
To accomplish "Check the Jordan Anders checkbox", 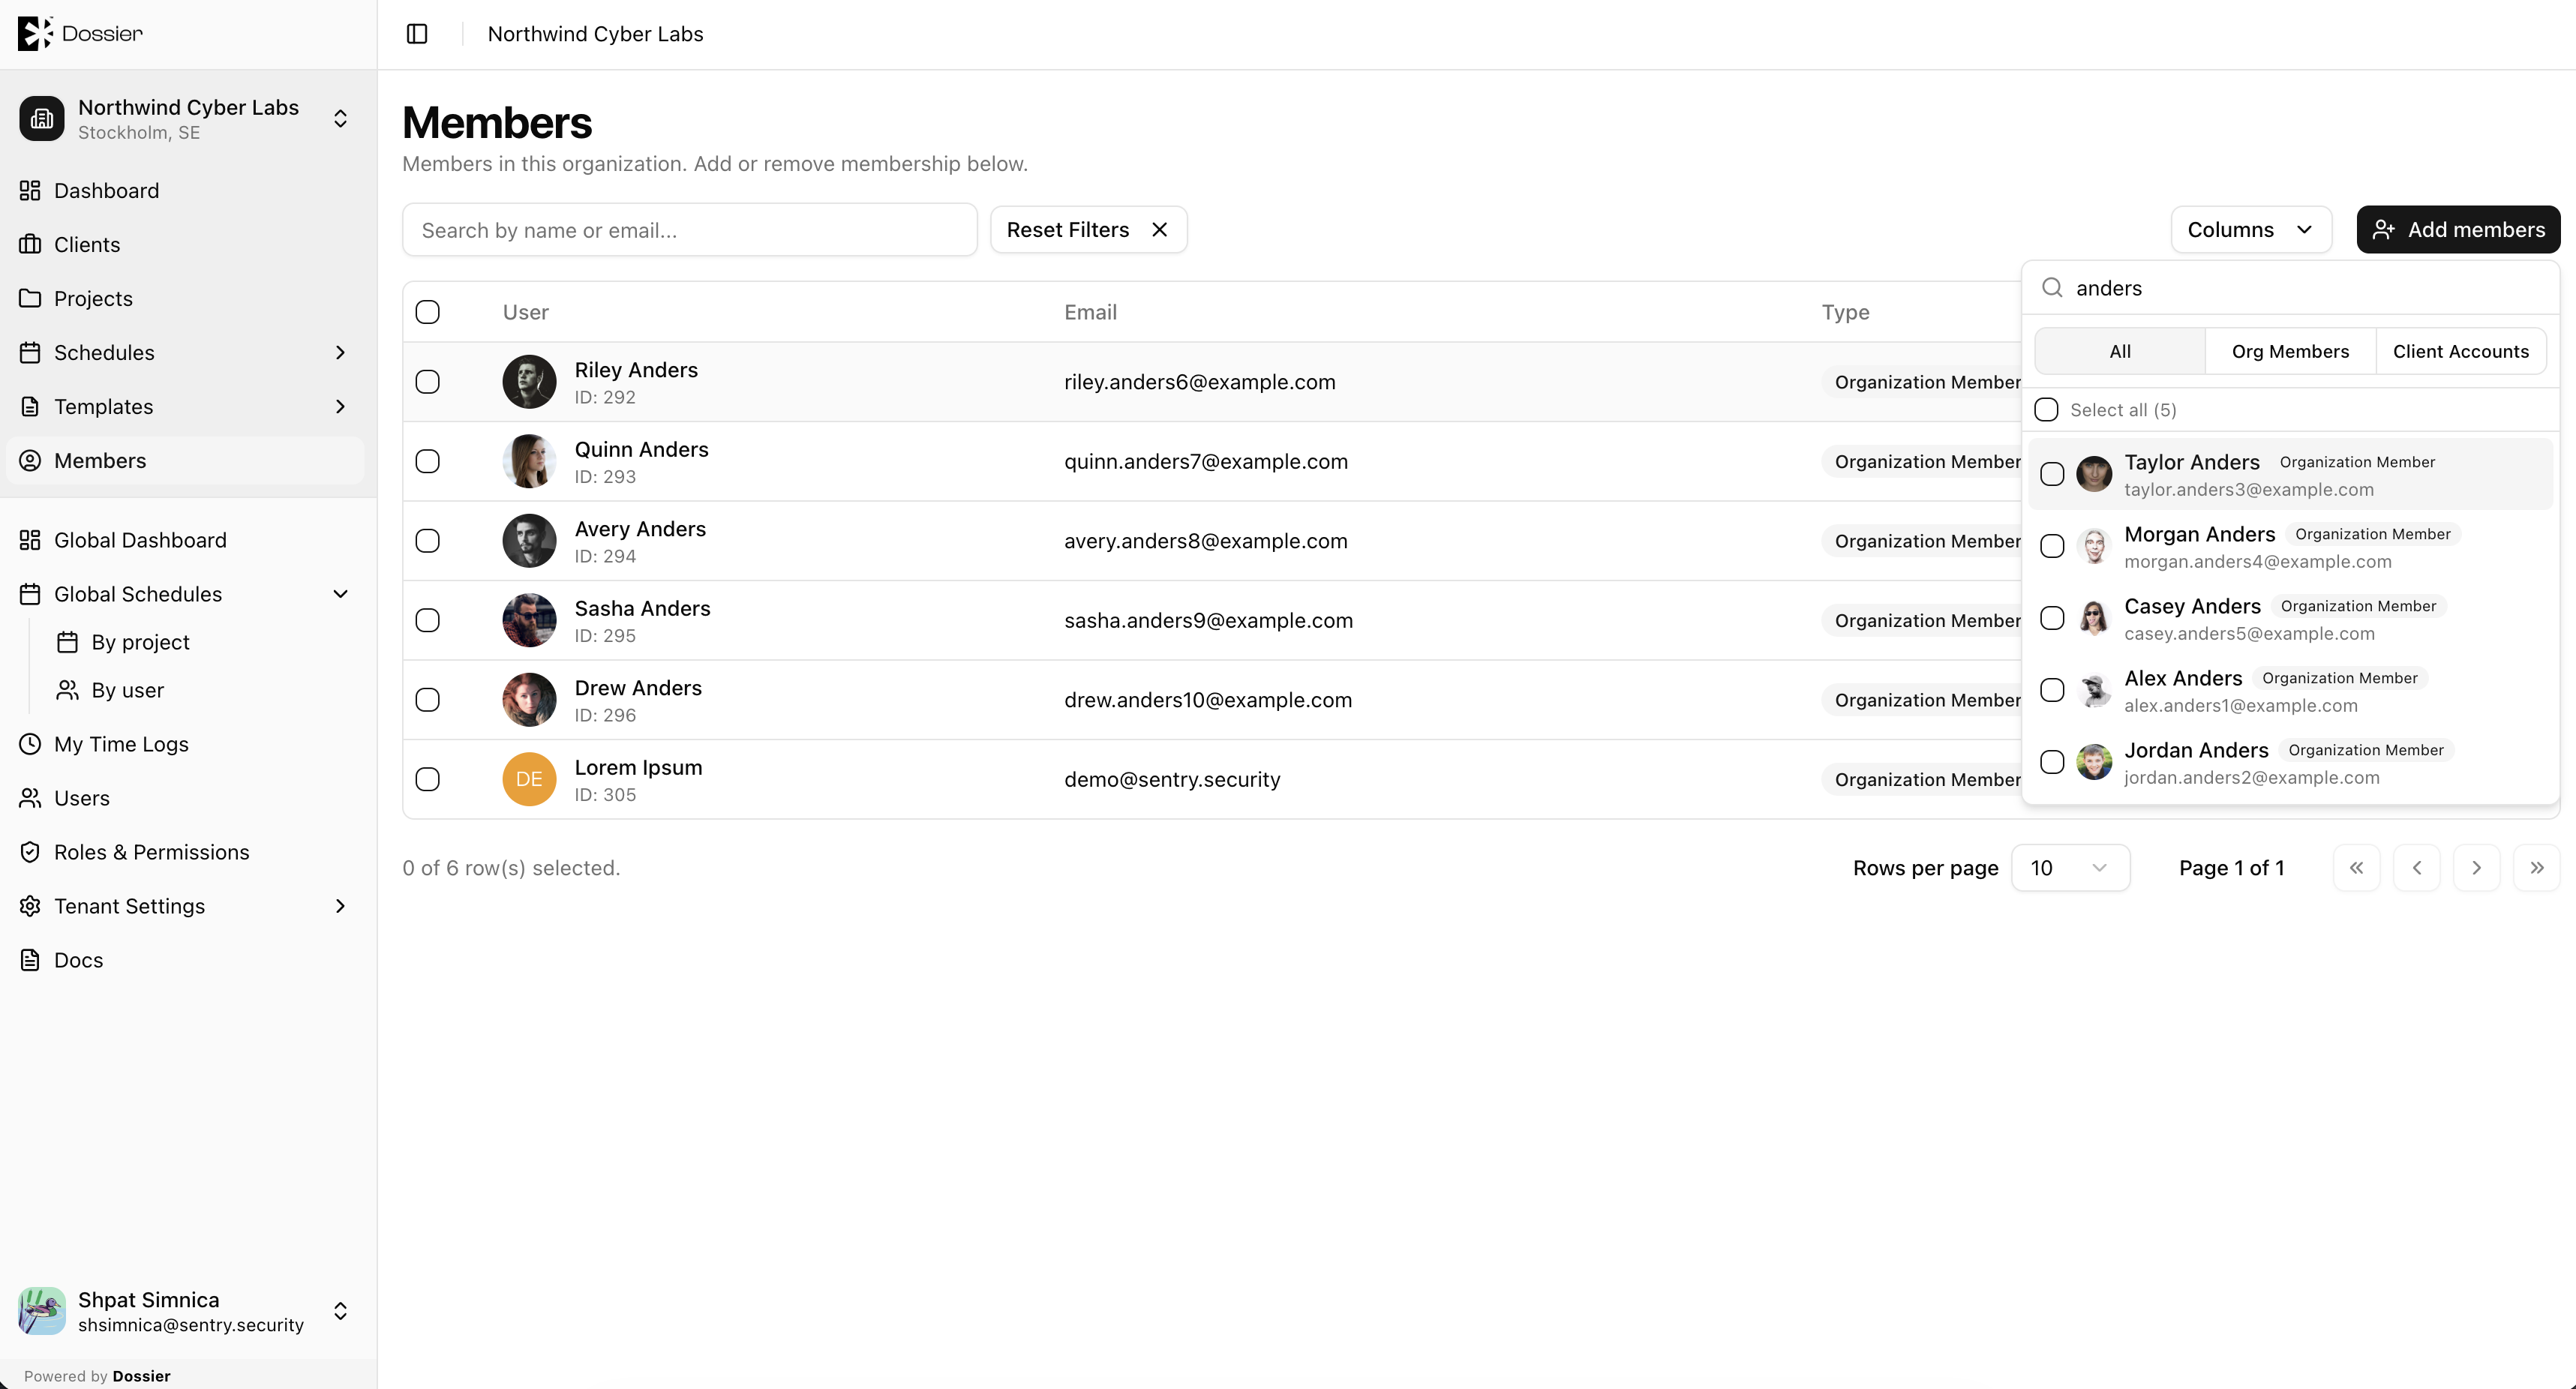I will pyautogui.click(x=2052, y=762).
